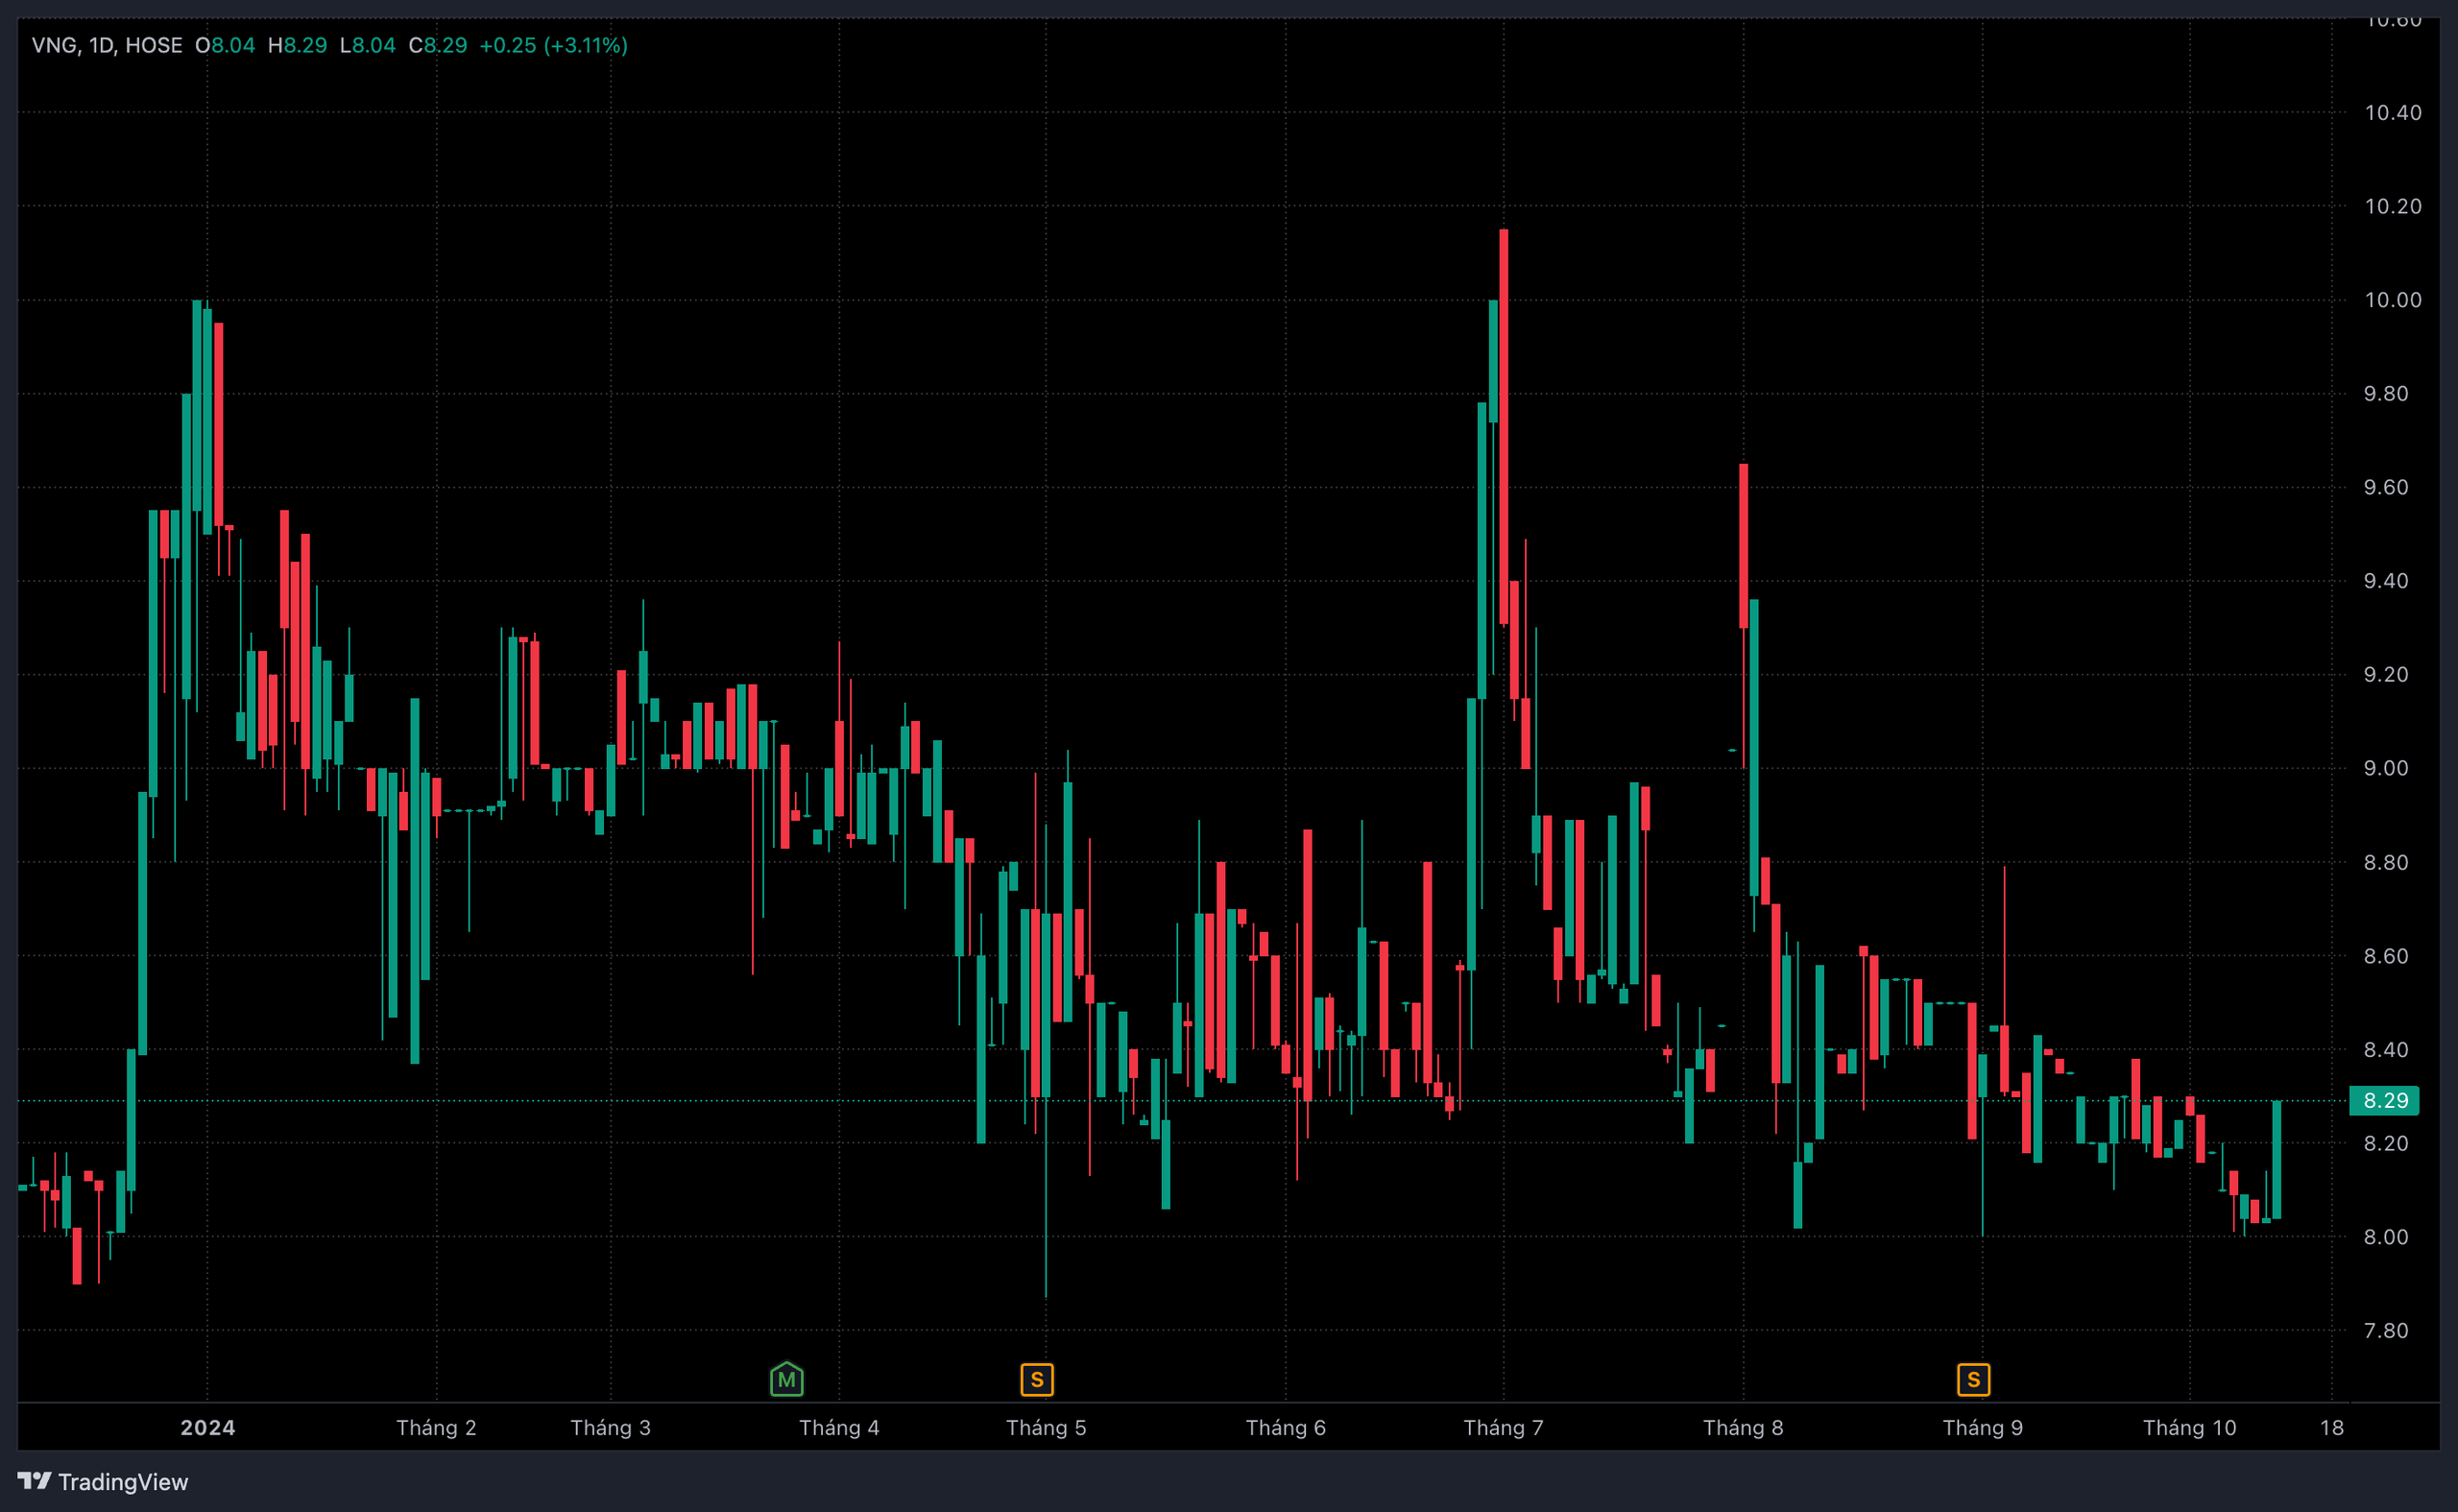Screen dimensions: 2458x1512
Task: Click the 9.20 price axis label
Action: (2386, 674)
